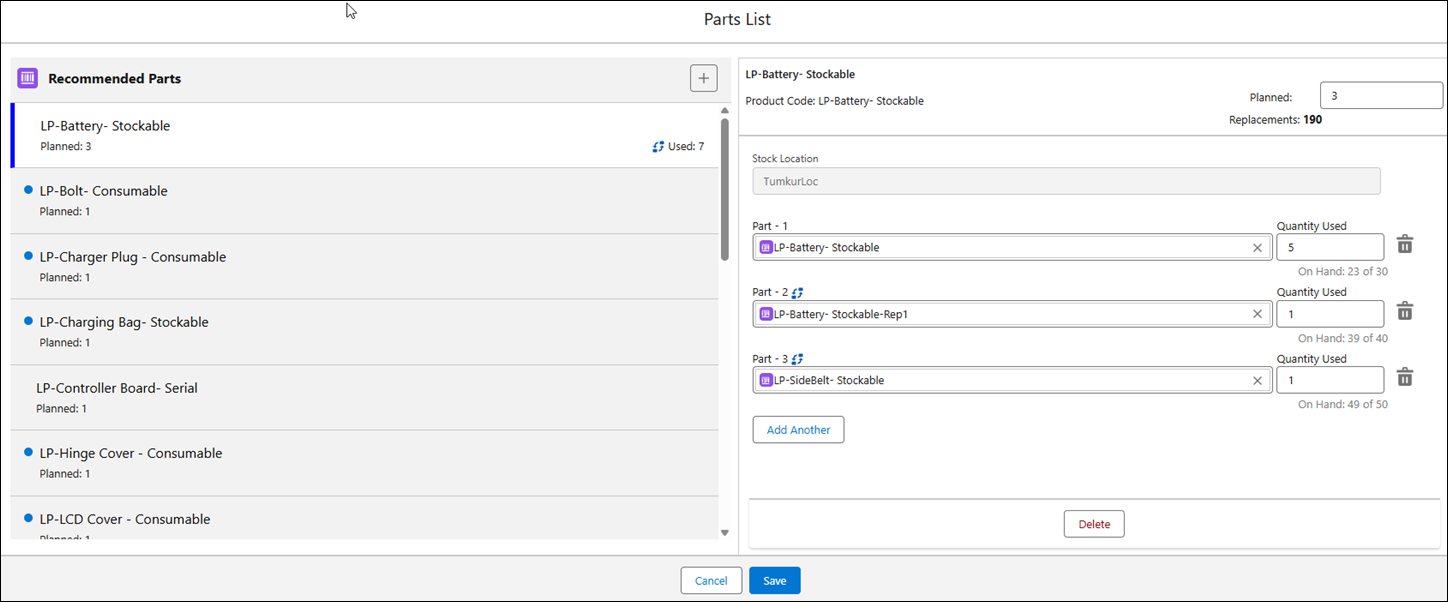Click Part - 2 lookup field

tap(1012, 314)
